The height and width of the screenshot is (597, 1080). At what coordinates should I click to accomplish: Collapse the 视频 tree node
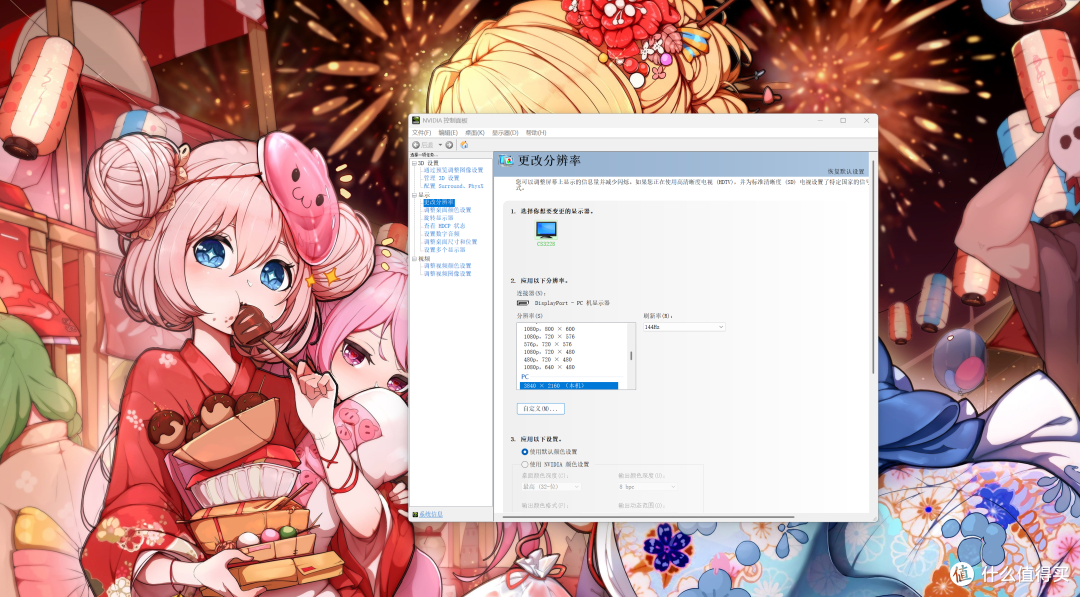[414, 258]
